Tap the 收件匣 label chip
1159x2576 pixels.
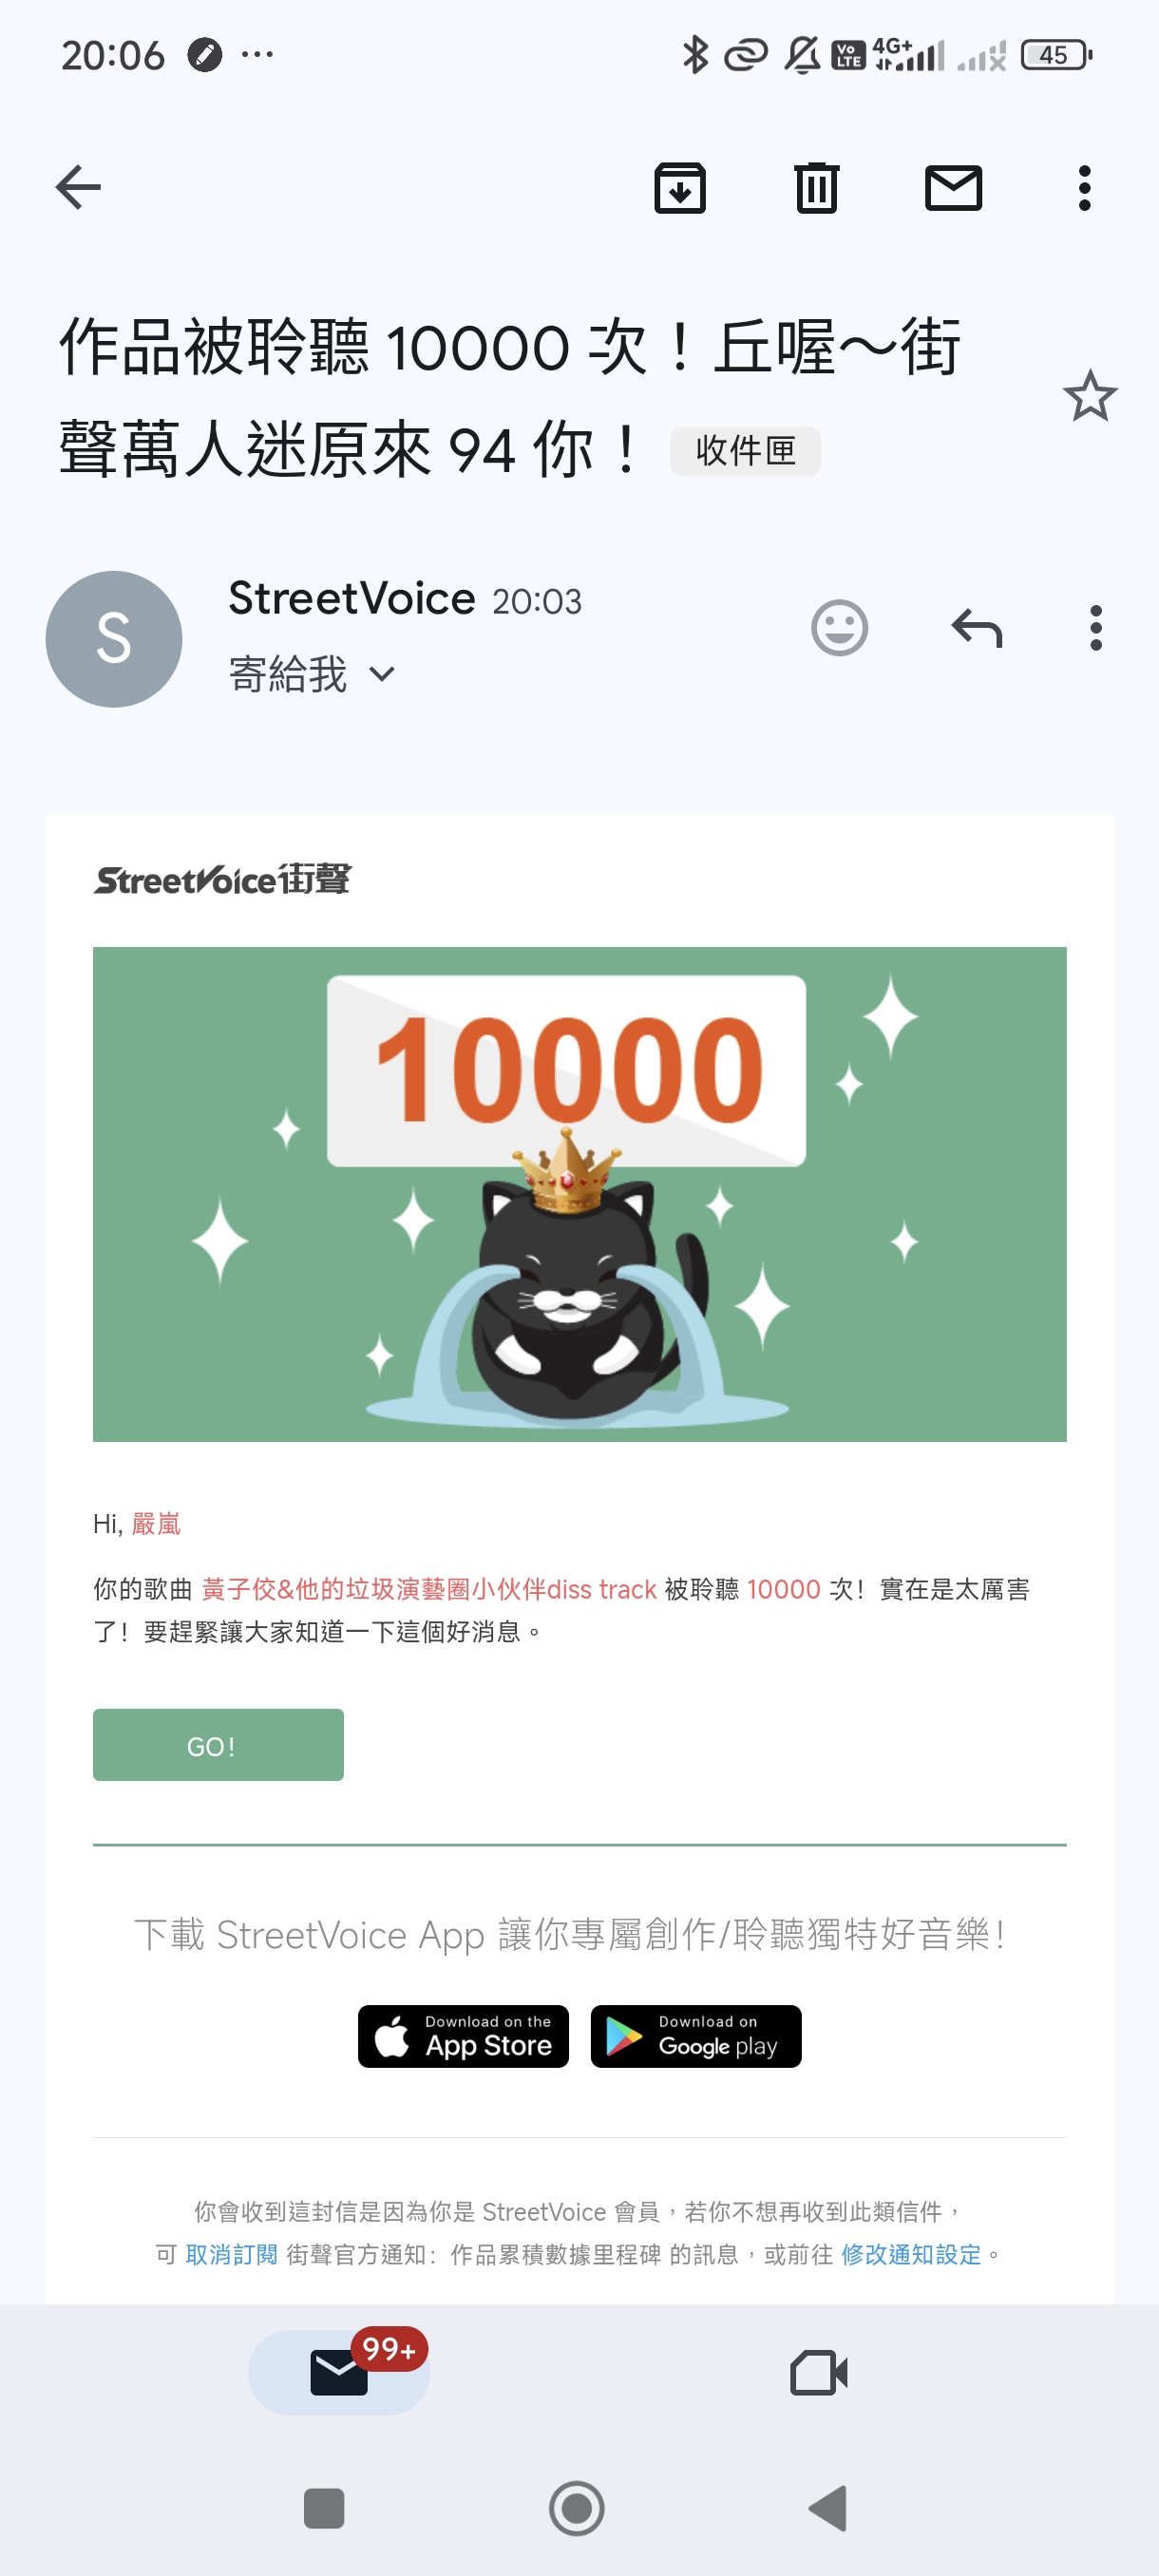745,451
